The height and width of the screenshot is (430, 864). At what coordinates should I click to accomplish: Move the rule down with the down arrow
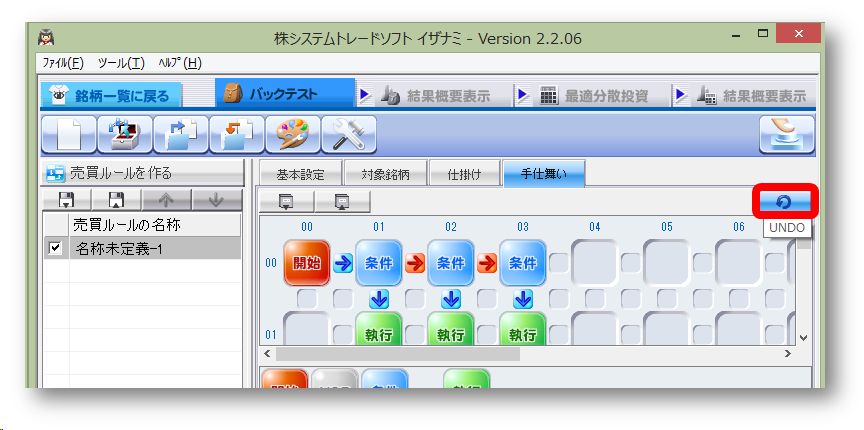coord(217,201)
